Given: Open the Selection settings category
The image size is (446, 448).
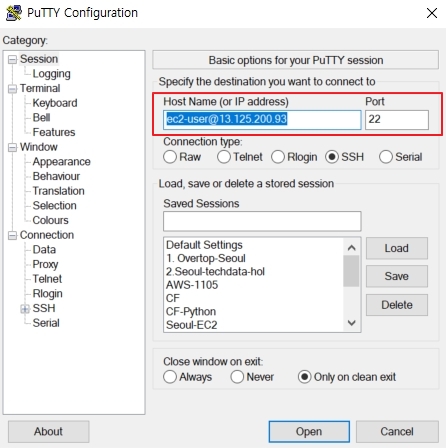Looking at the screenshot, I should tap(54, 206).
